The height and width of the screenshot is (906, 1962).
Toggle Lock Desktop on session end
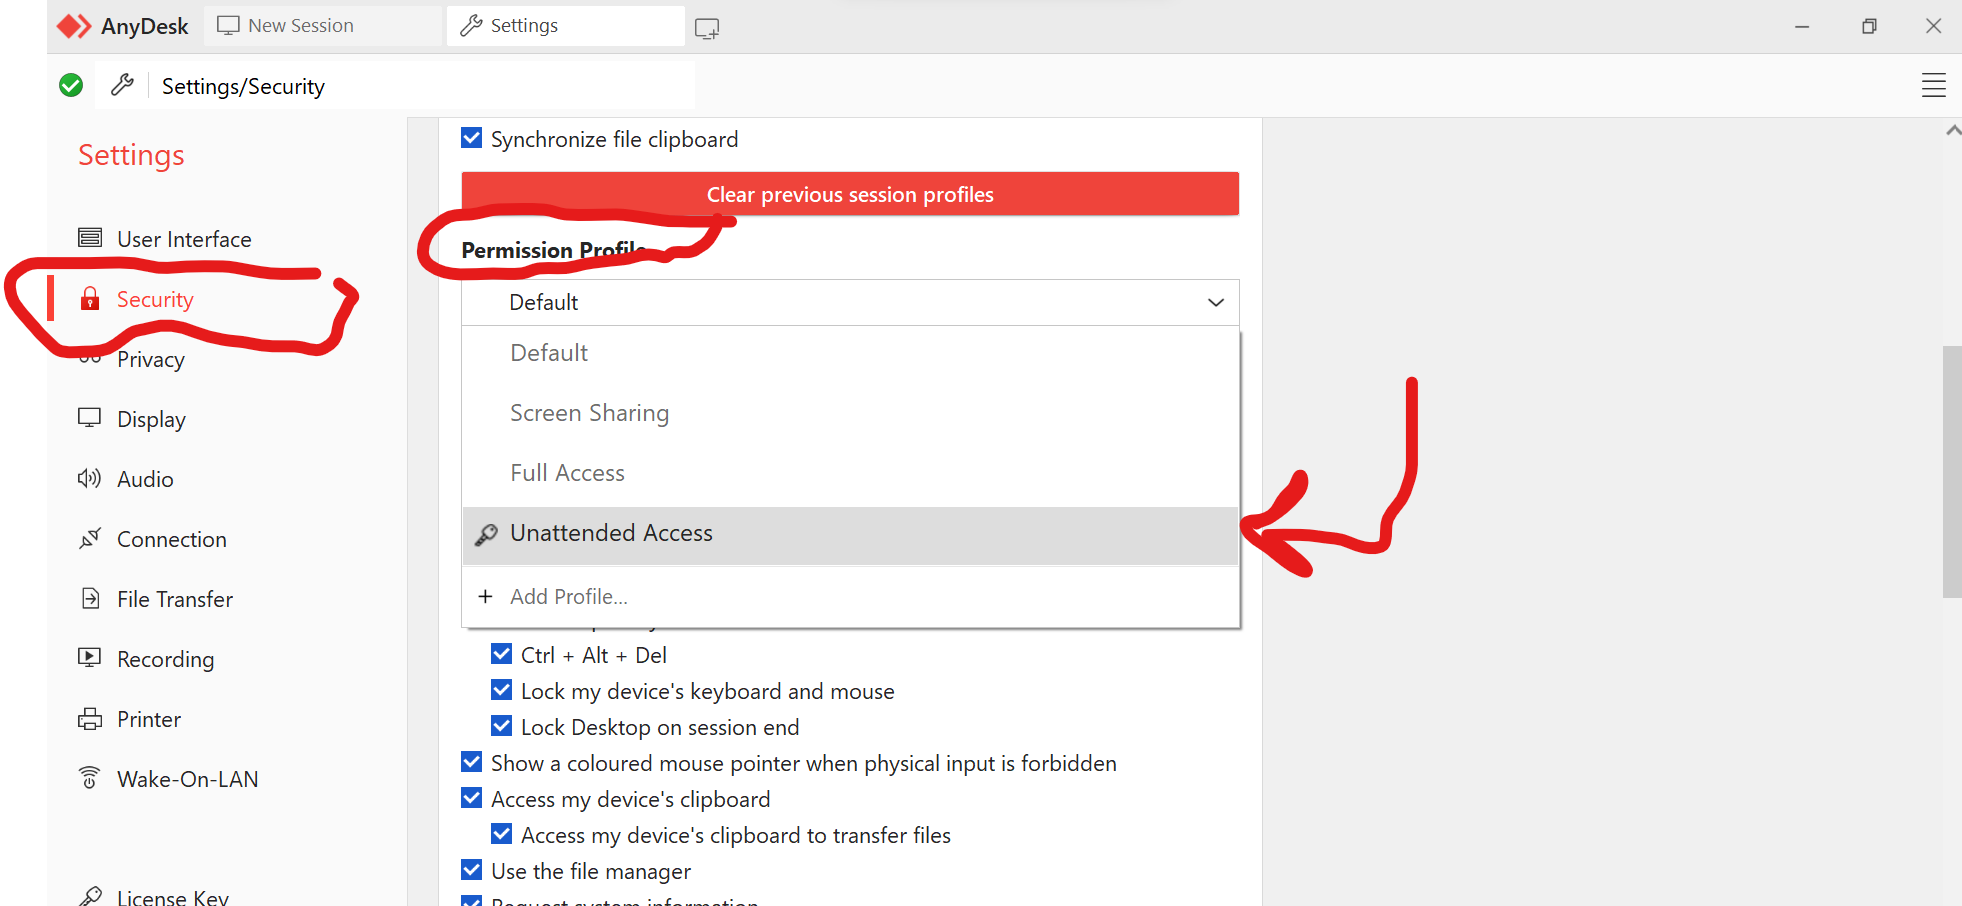coord(502,726)
